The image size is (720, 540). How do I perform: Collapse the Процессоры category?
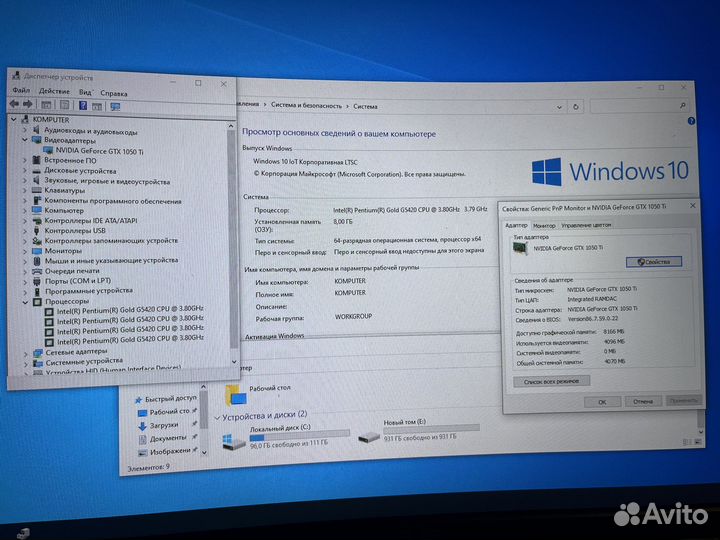26,302
